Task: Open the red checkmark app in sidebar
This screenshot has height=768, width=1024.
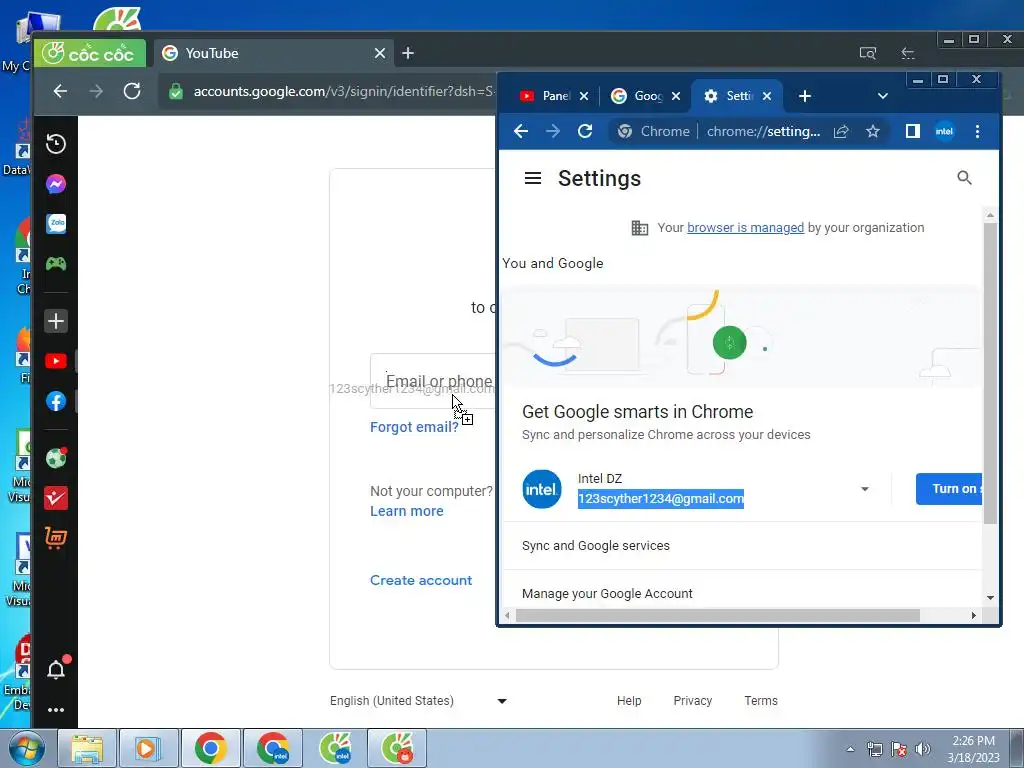Action: pyautogui.click(x=56, y=498)
